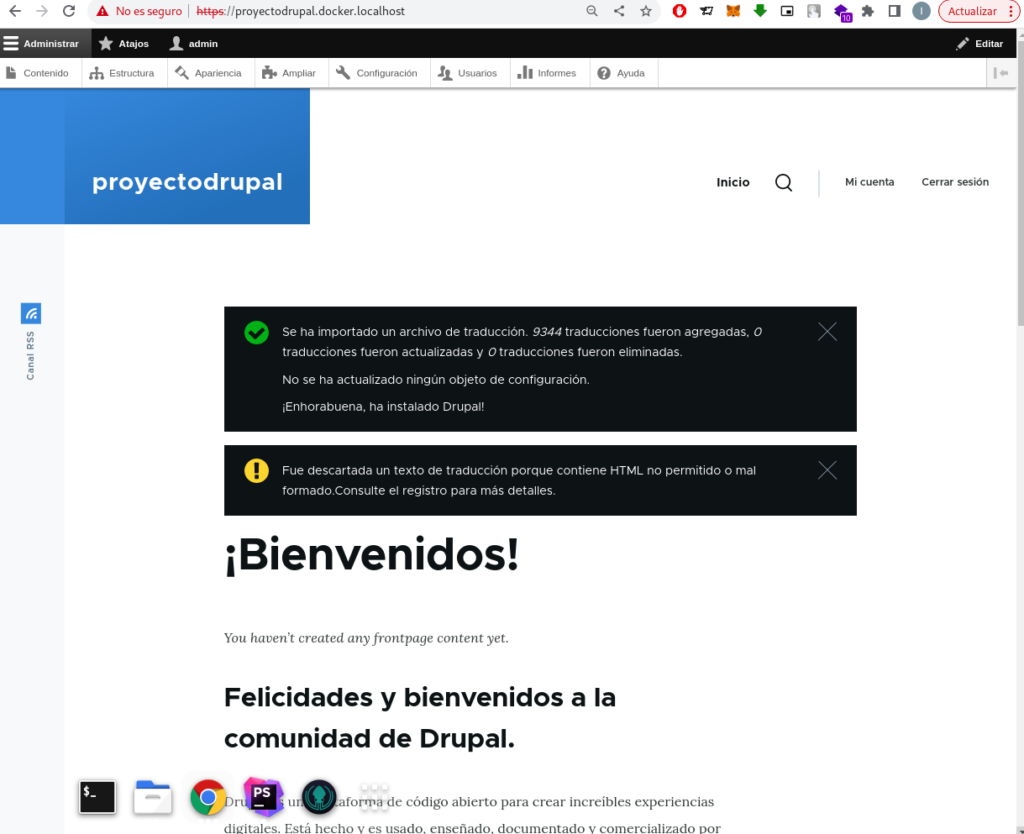
Task: Open the PhpStorm dock icon
Action: coord(263,796)
